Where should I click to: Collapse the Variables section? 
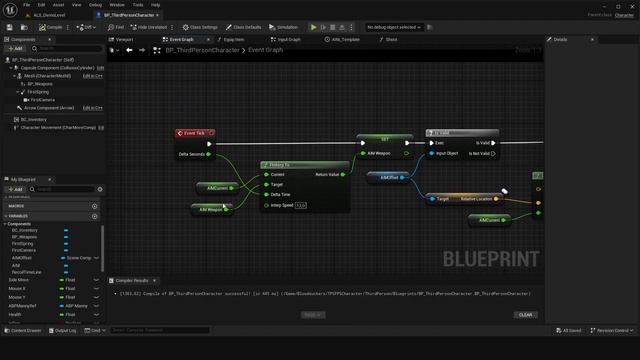[6, 216]
